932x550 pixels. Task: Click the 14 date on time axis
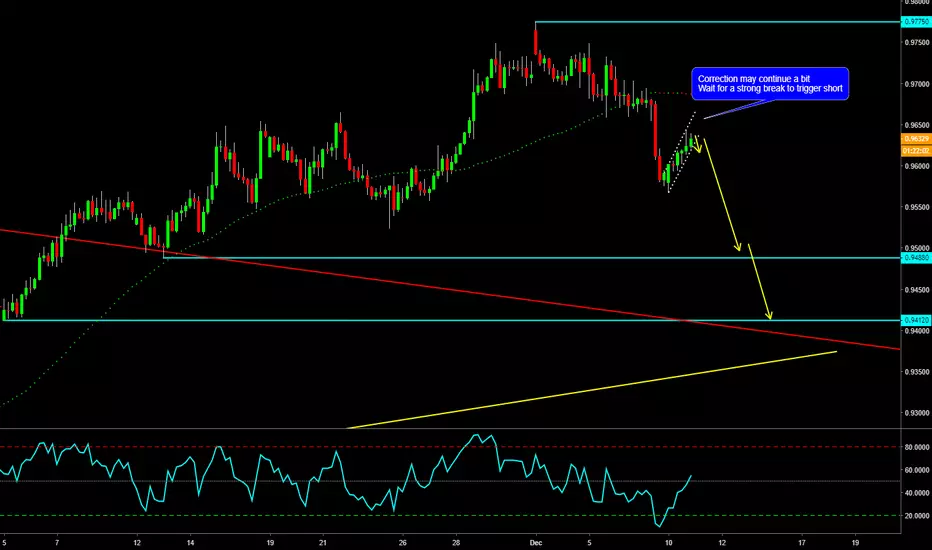[x=190, y=543]
